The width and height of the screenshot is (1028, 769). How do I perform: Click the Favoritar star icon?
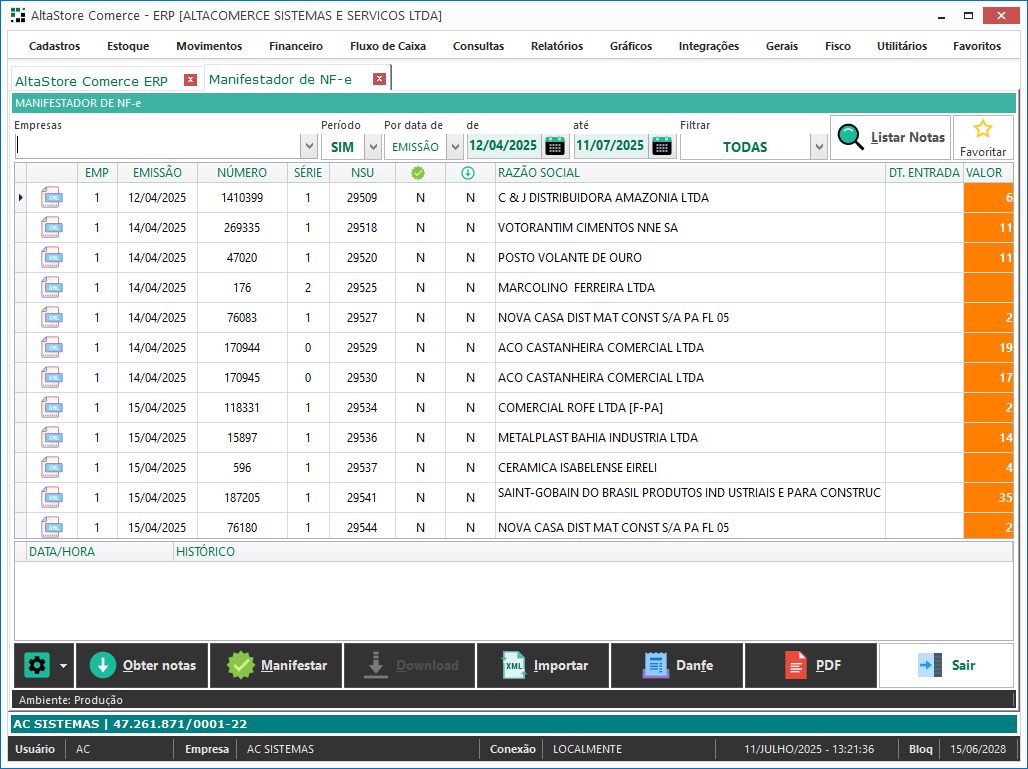pos(982,129)
